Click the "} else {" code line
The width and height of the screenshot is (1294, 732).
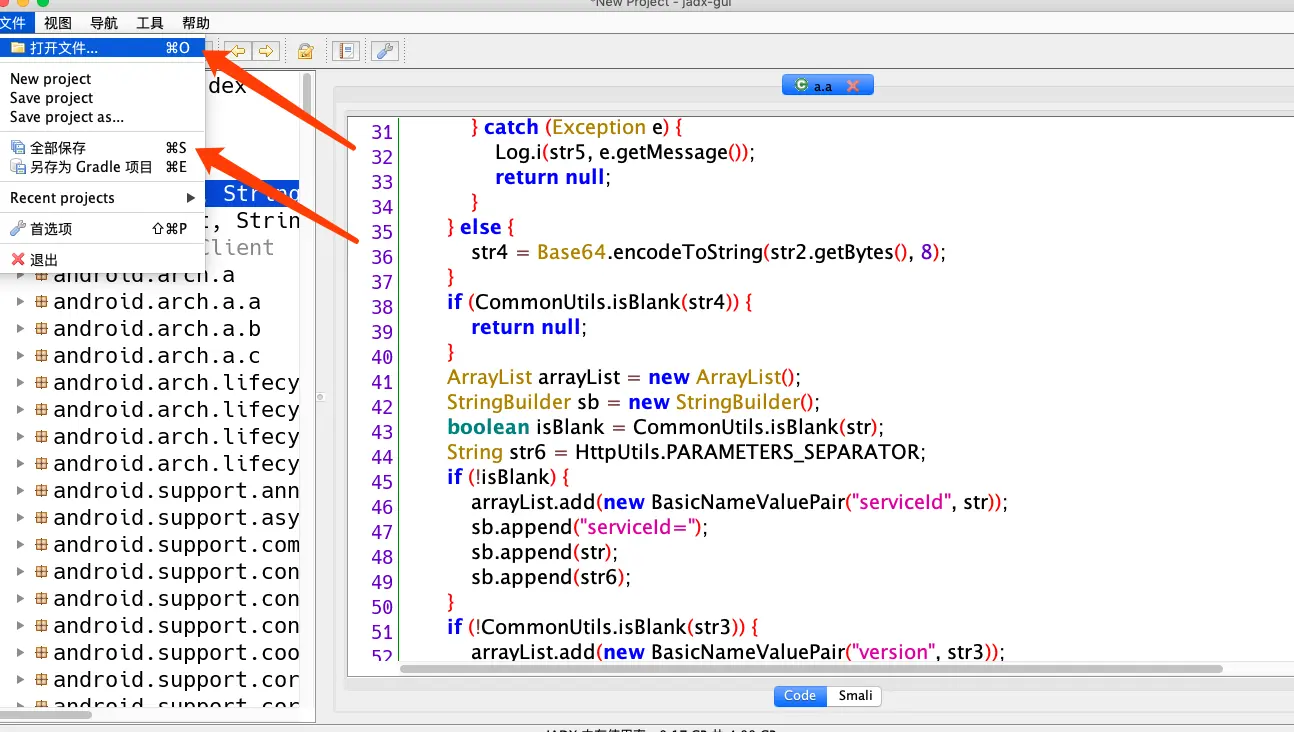click(481, 227)
